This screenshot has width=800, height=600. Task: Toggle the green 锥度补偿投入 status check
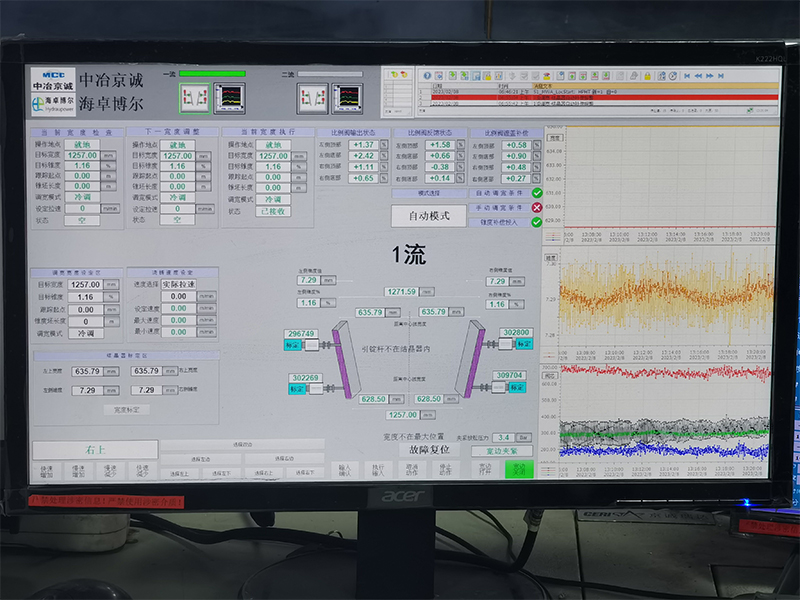tap(537, 222)
